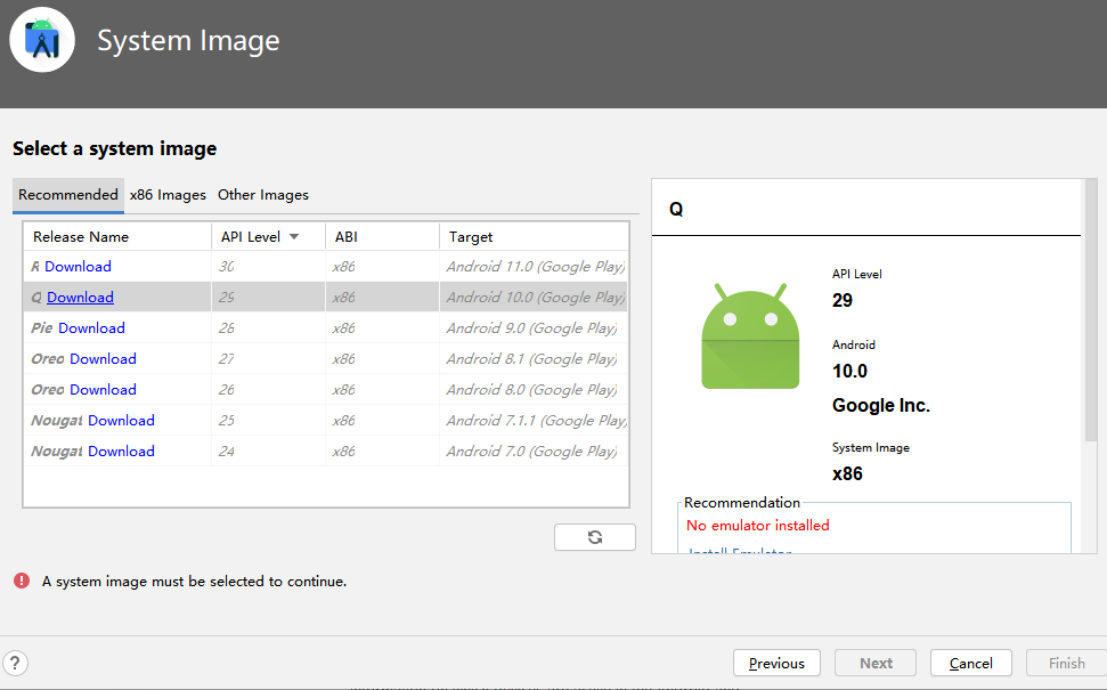Open the Other Images tab
This screenshot has width=1107, height=690.
[x=263, y=195]
